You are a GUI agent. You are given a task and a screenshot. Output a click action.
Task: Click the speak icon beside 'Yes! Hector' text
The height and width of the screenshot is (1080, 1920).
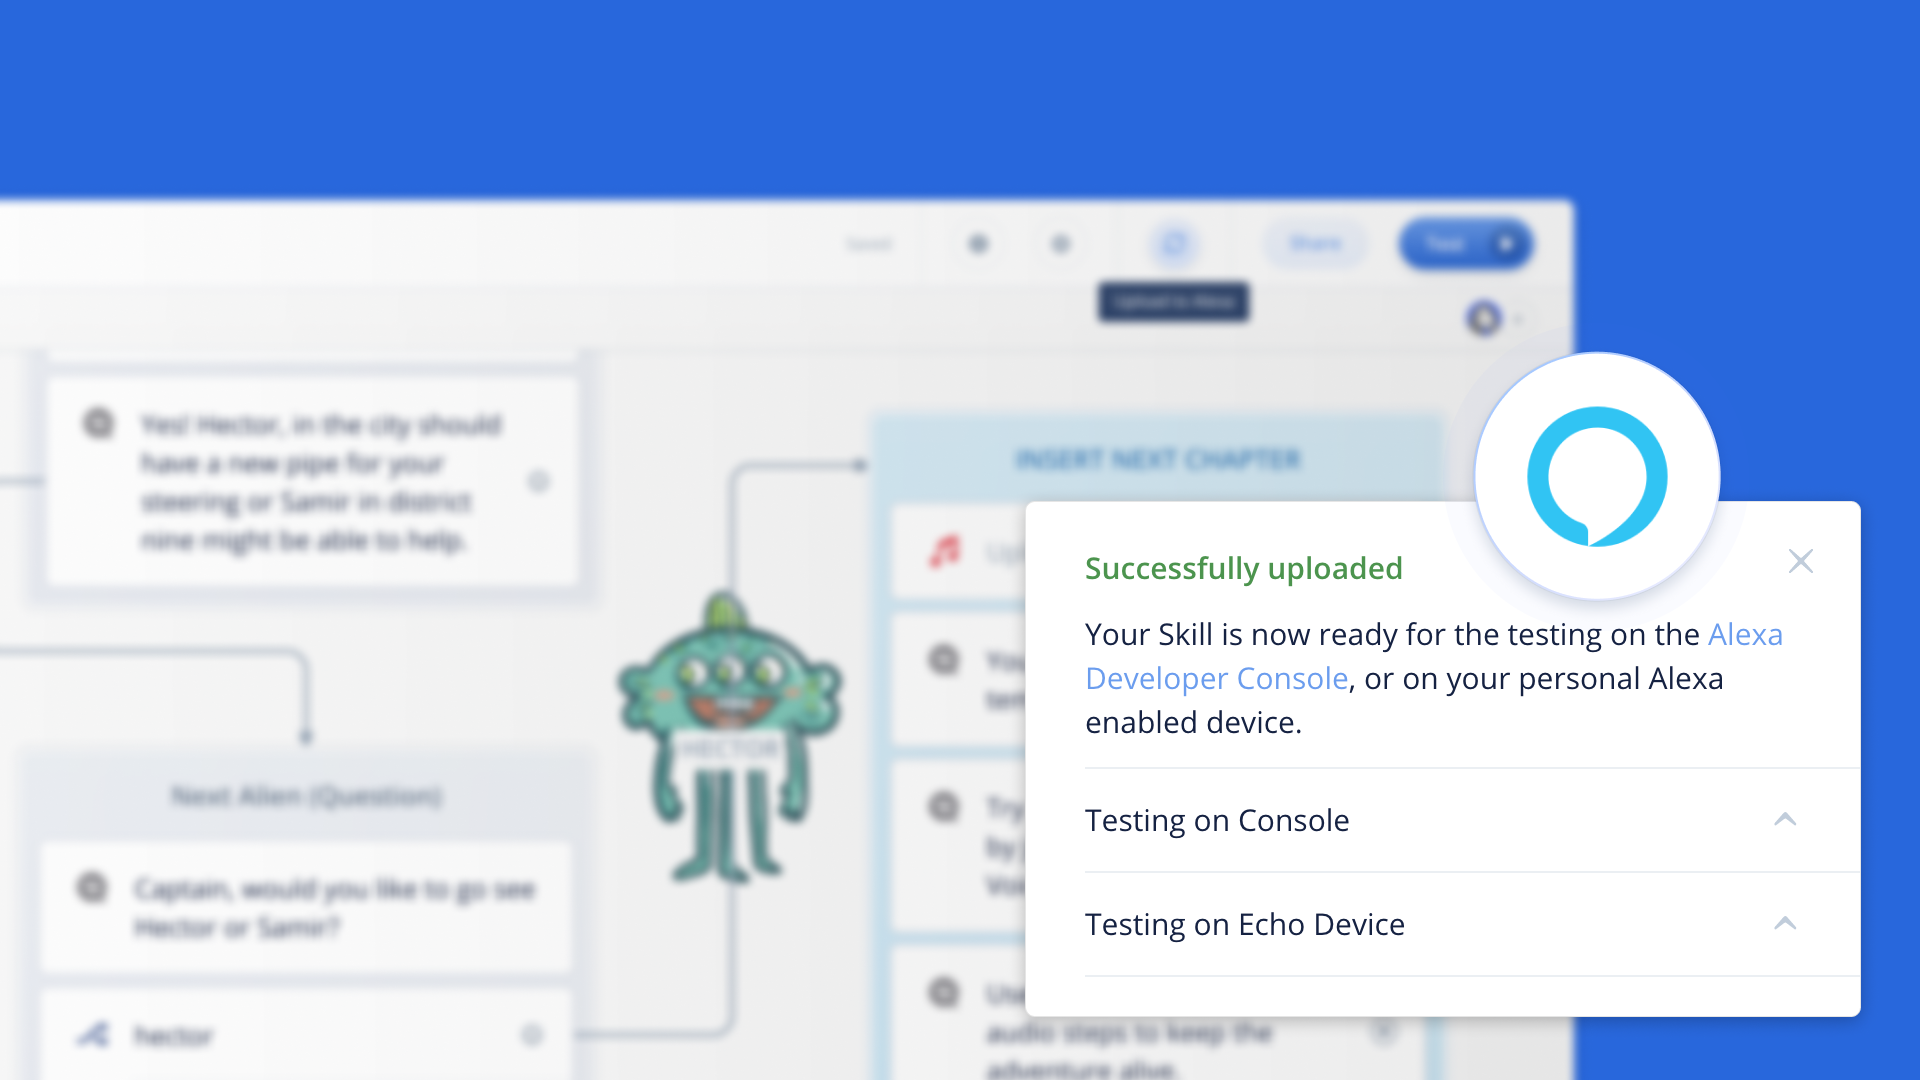(98, 424)
